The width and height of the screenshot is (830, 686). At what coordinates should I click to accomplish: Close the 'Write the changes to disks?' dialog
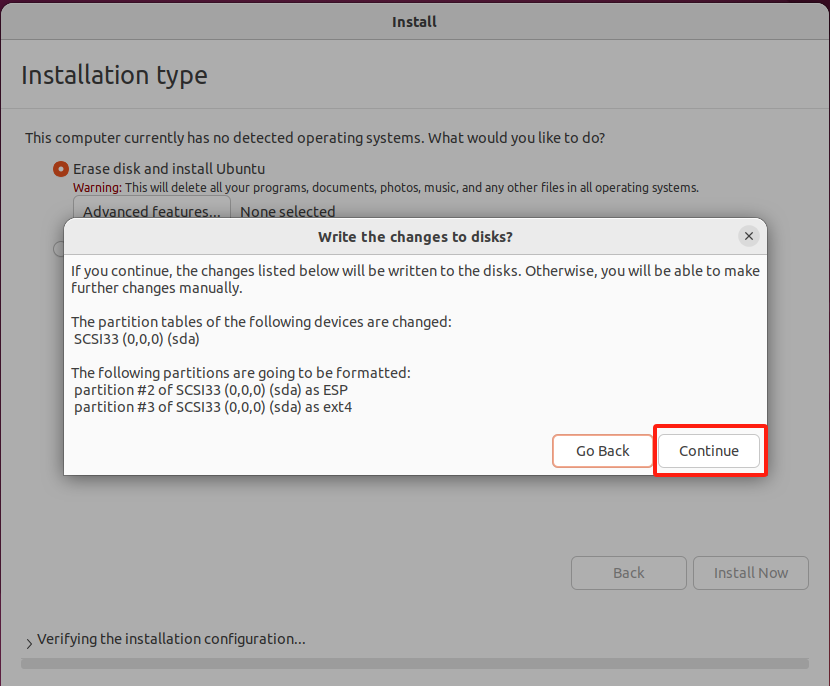[x=748, y=236]
